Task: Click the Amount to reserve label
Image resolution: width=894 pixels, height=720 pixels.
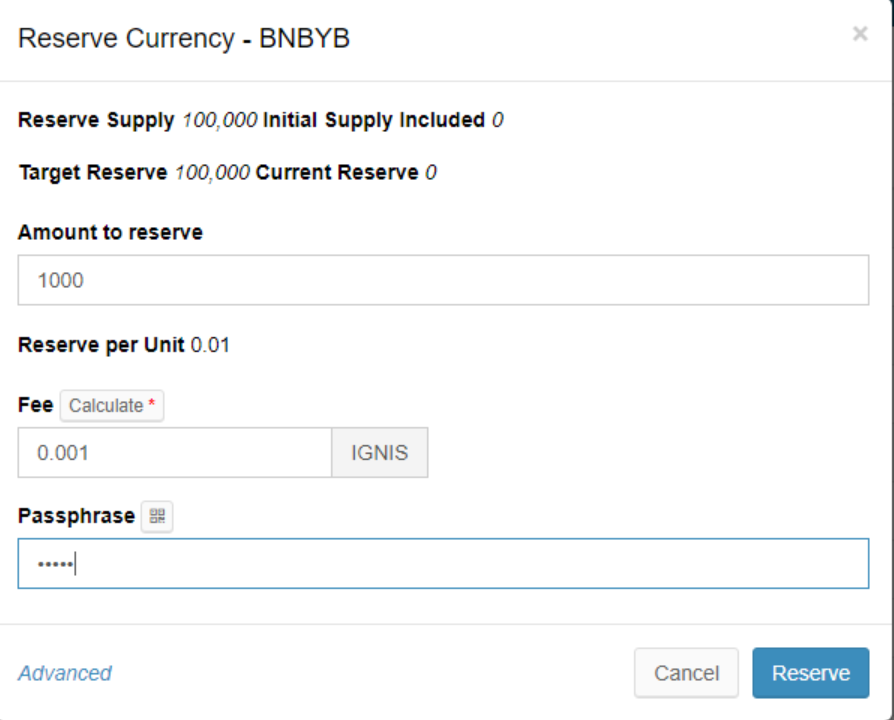Action: [x=110, y=232]
